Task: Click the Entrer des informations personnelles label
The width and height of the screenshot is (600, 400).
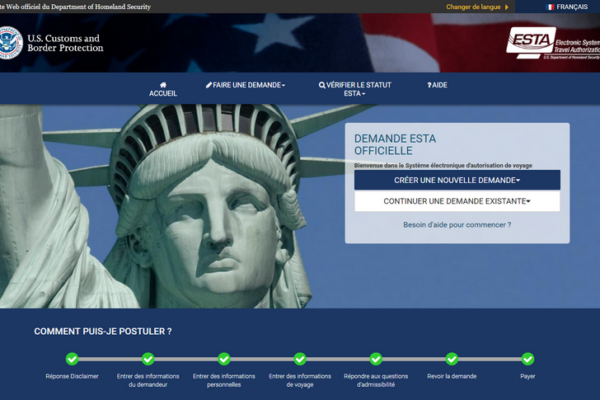Action: coord(224,380)
